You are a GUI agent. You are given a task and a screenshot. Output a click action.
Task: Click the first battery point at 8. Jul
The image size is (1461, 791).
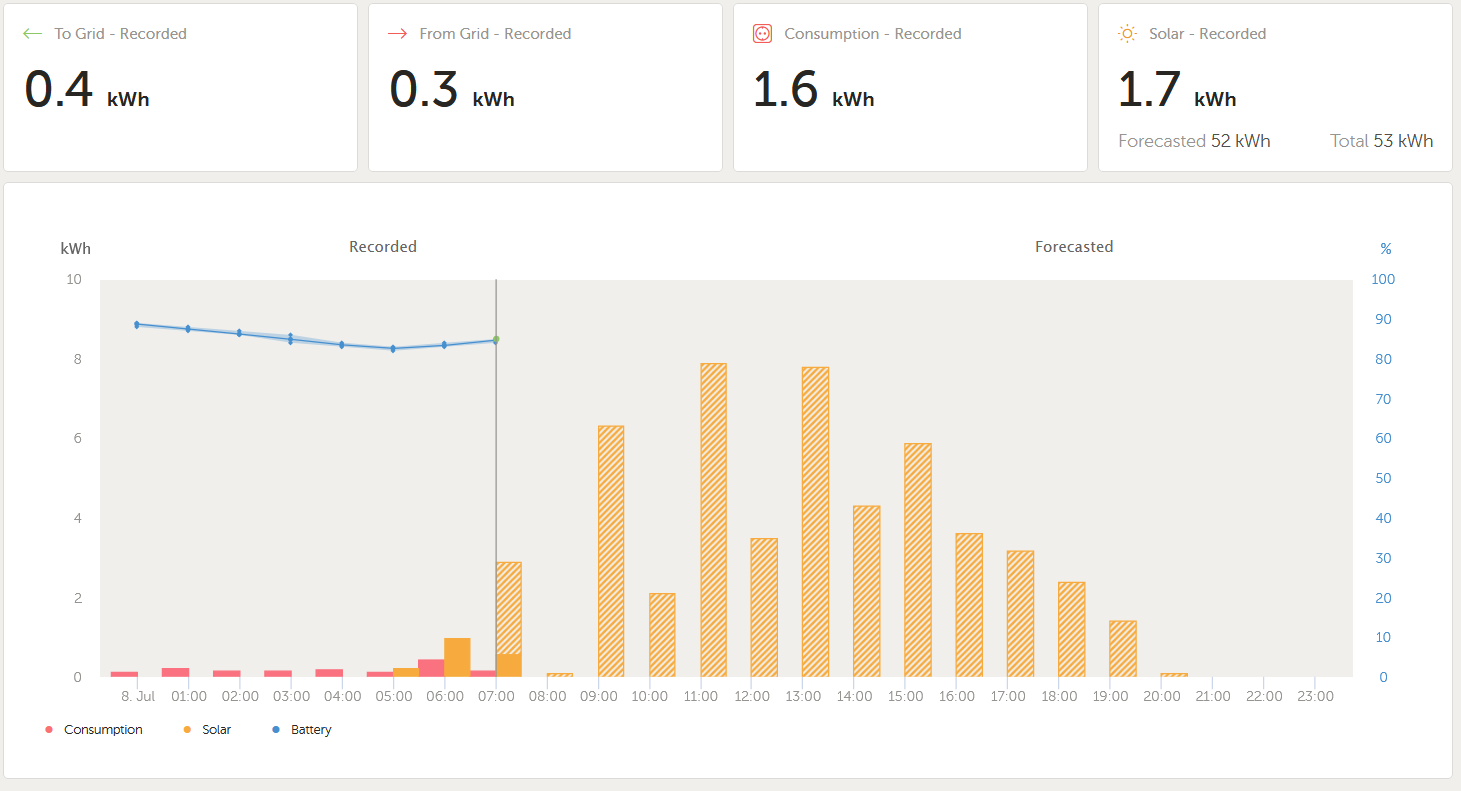point(137,325)
